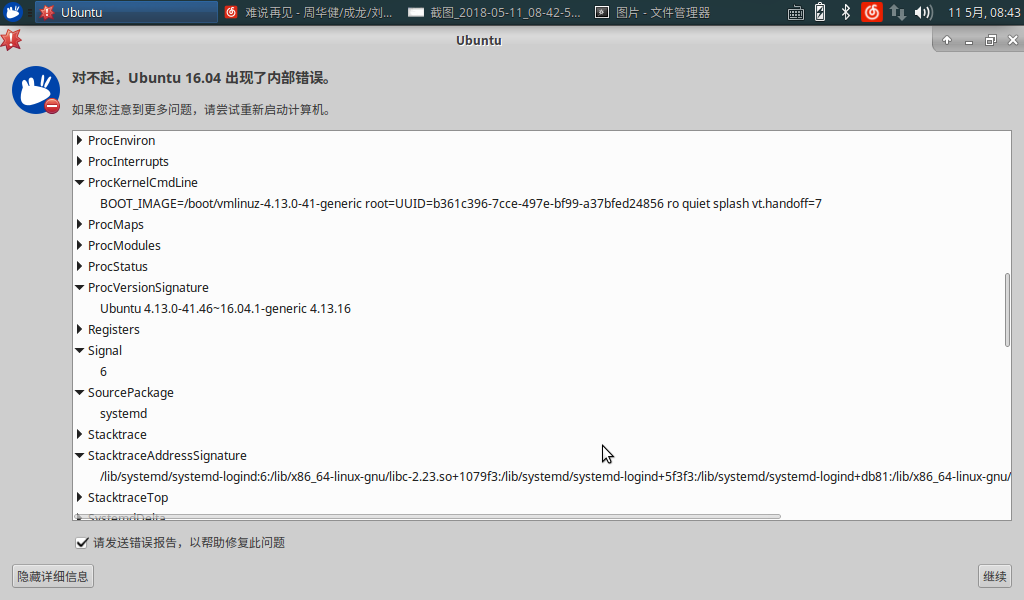Viewport: 1024px width, 600px height.
Task: Expand the ProcStatus entry
Action: coord(80,266)
